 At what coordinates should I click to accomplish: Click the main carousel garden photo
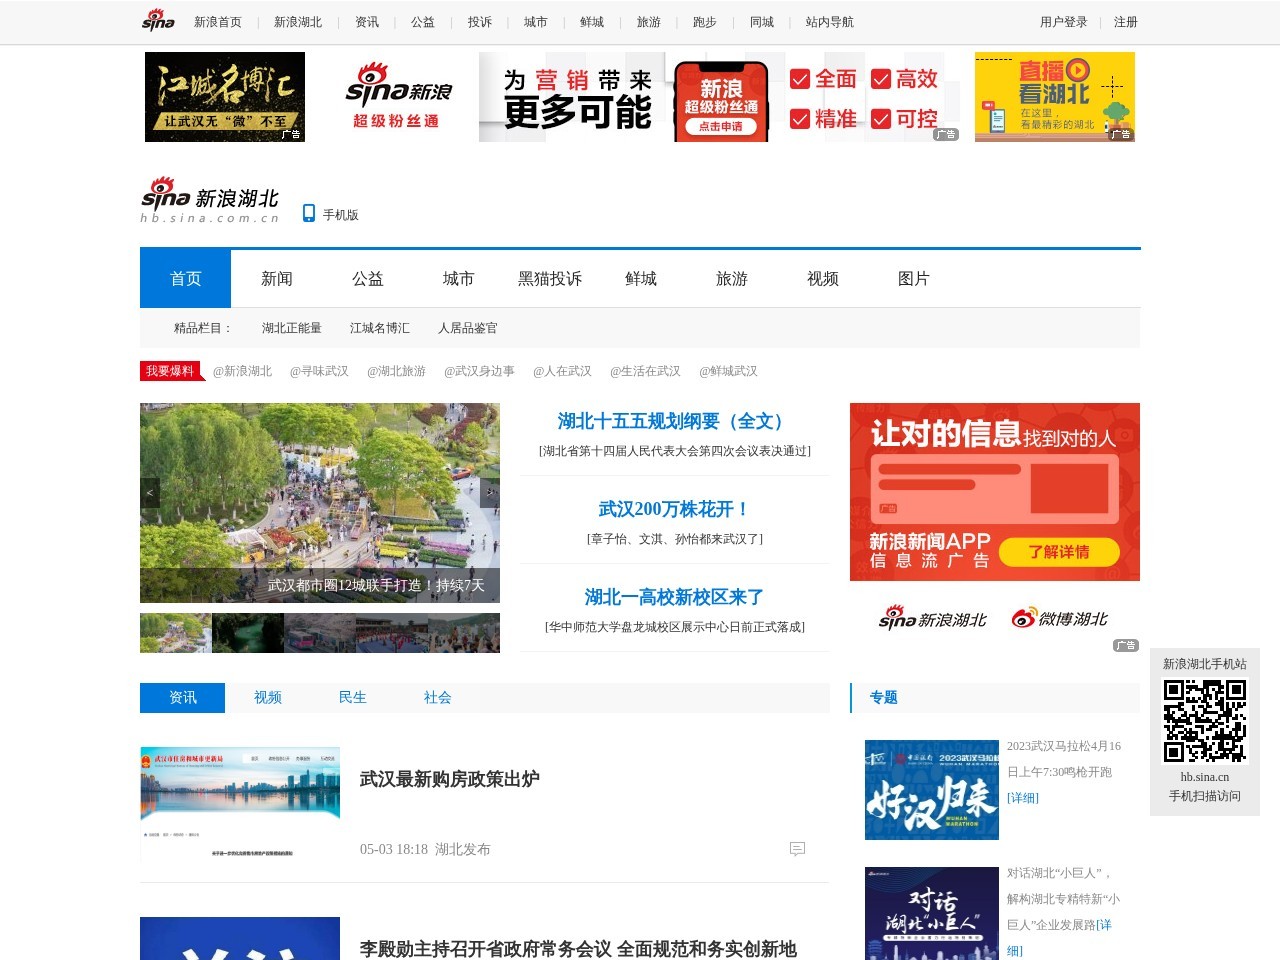point(320,503)
